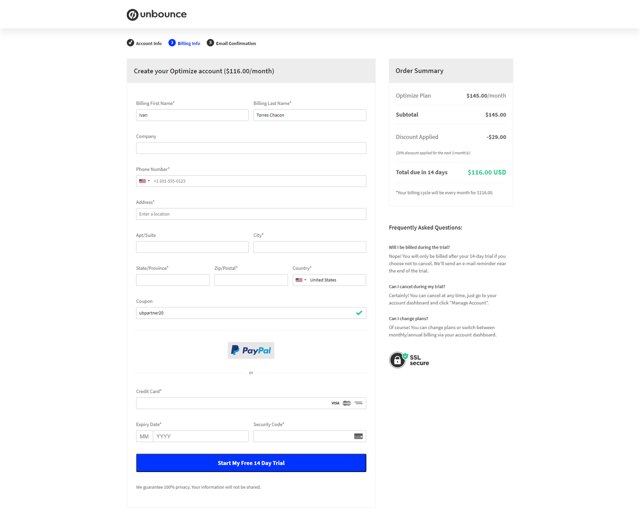Click the $116.00 USD total amount
Viewport: 640px width, 521px height.
(487, 172)
